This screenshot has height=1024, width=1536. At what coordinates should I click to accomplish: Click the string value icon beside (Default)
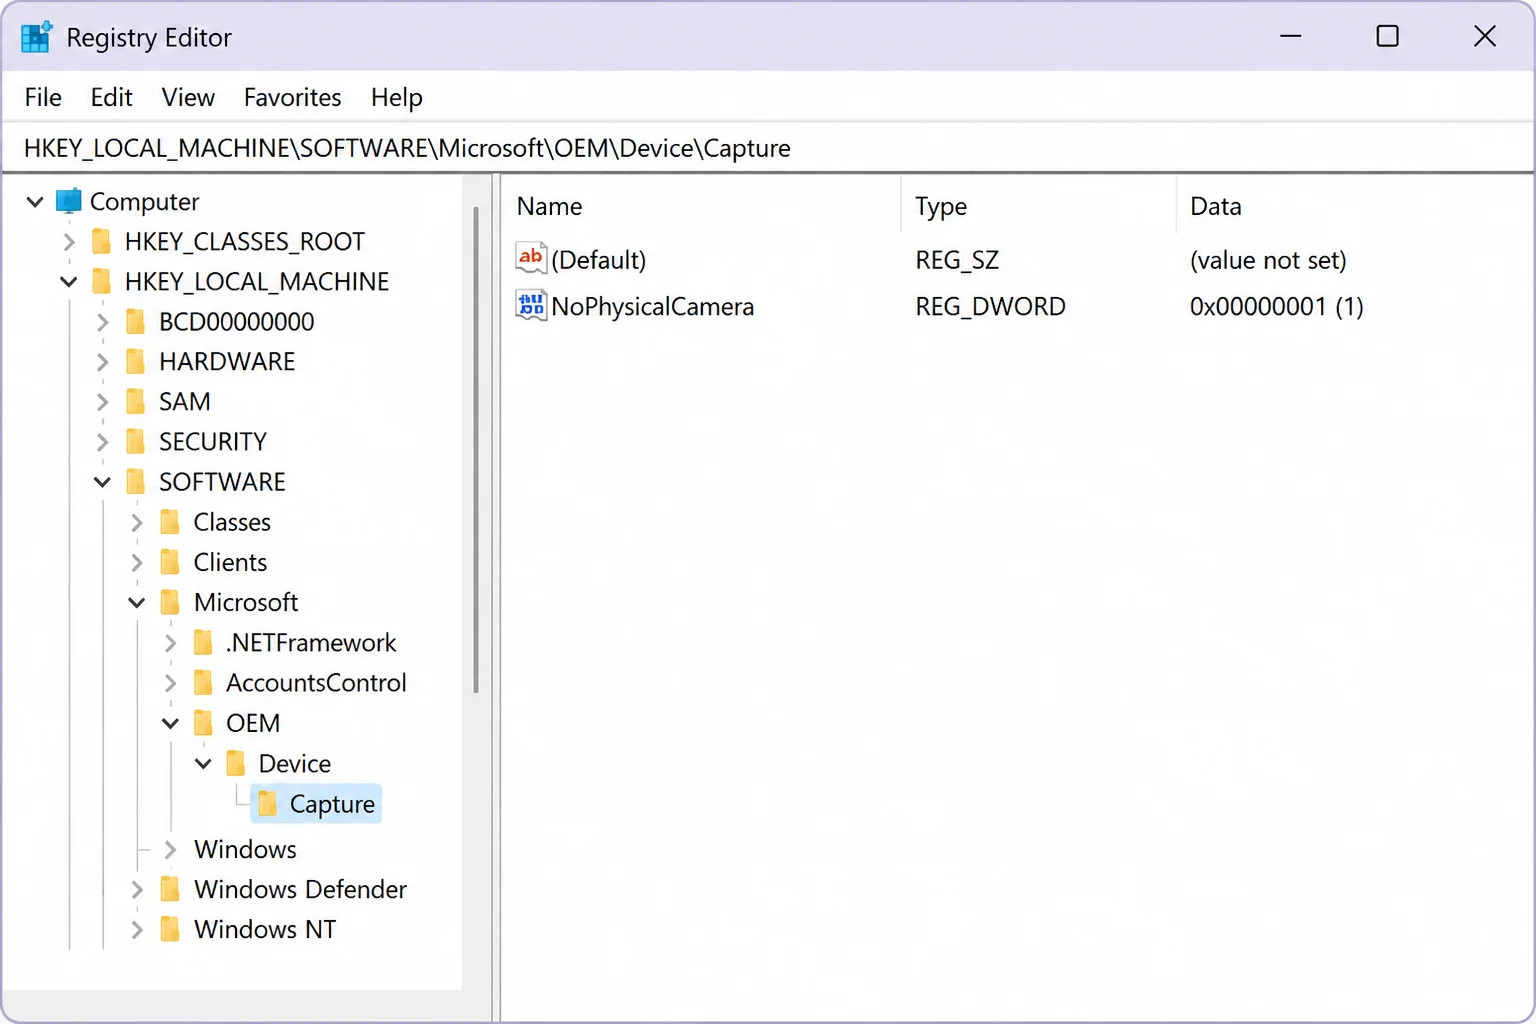pyautogui.click(x=531, y=258)
